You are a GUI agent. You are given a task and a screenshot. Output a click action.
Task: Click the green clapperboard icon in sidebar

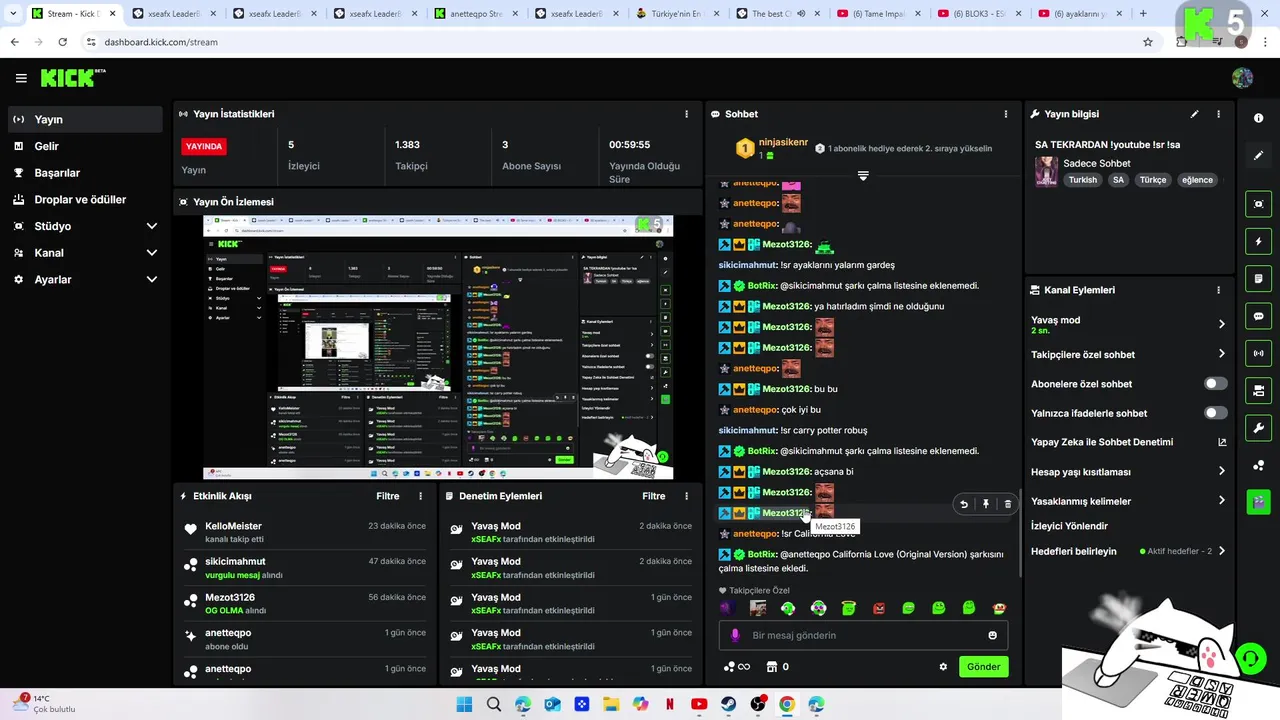pos(1258,502)
